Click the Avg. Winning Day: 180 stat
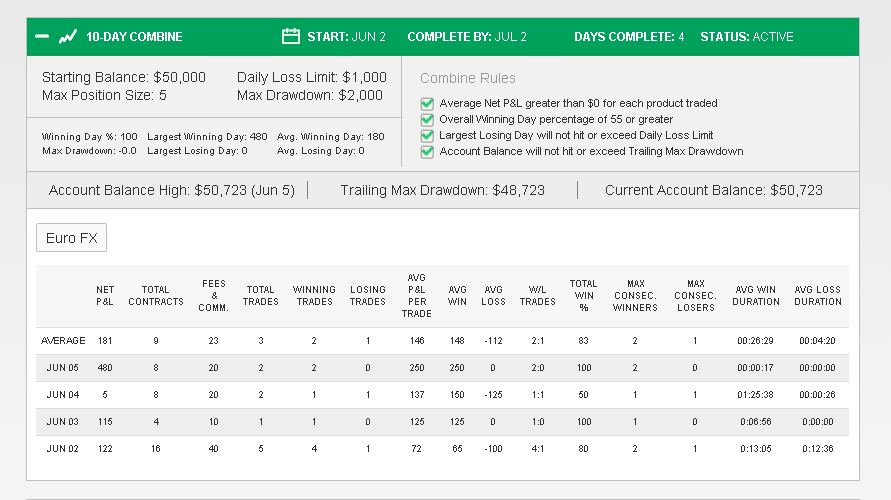891x500 pixels. 331,137
